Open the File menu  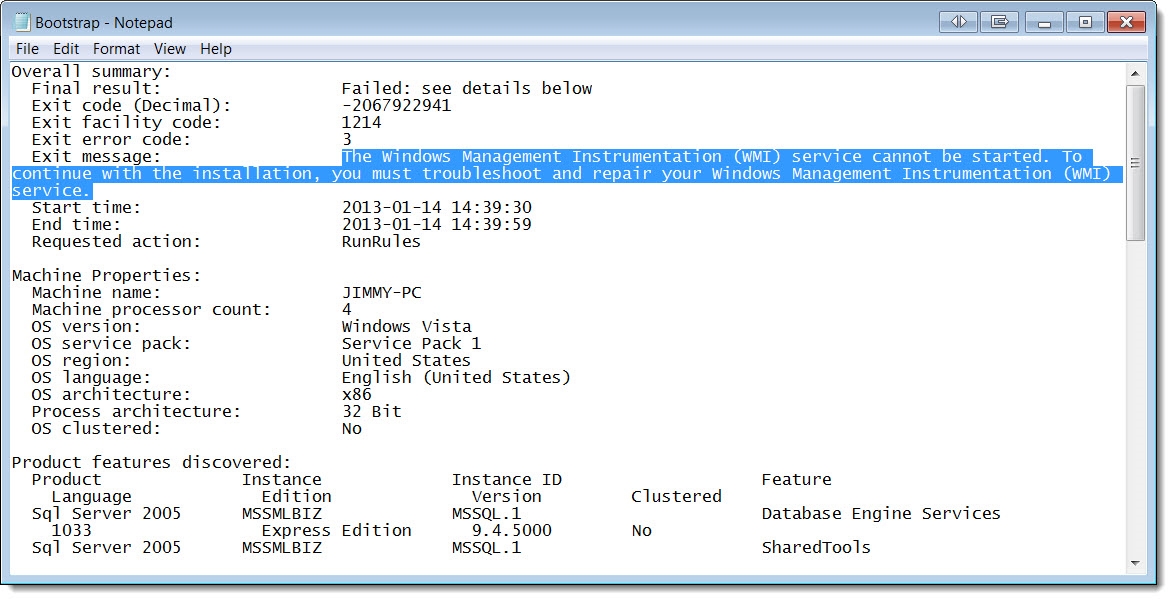[x=27, y=49]
